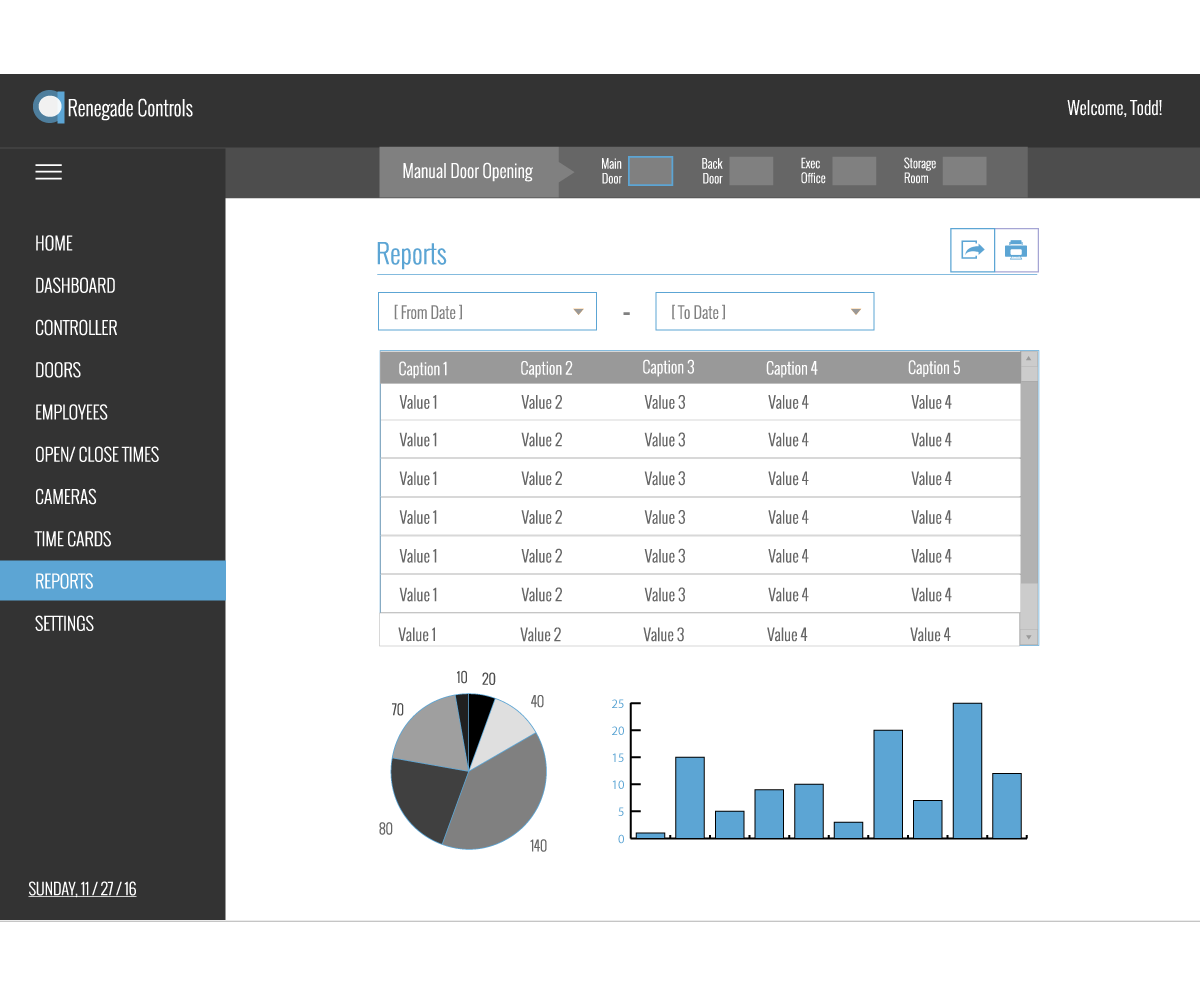Open the hamburger menu icon
Image resolution: width=1200 pixels, height=1000 pixels.
tap(48, 172)
